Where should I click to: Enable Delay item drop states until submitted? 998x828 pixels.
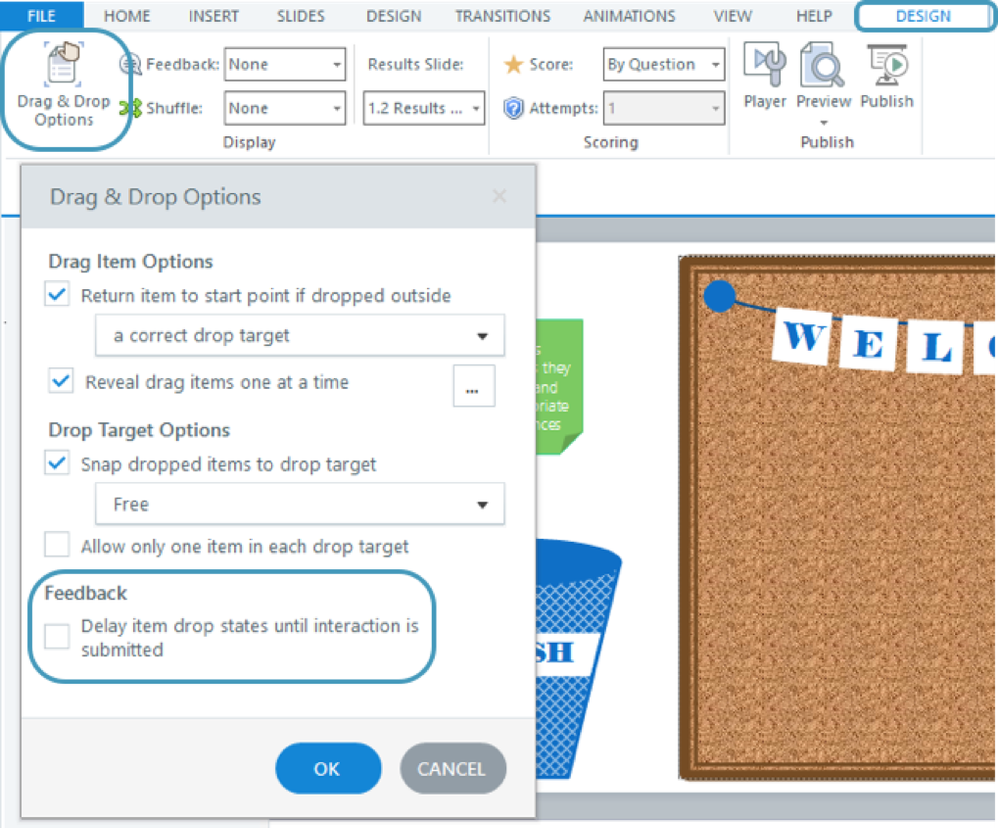pyautogui.click(x=57, y=636)
